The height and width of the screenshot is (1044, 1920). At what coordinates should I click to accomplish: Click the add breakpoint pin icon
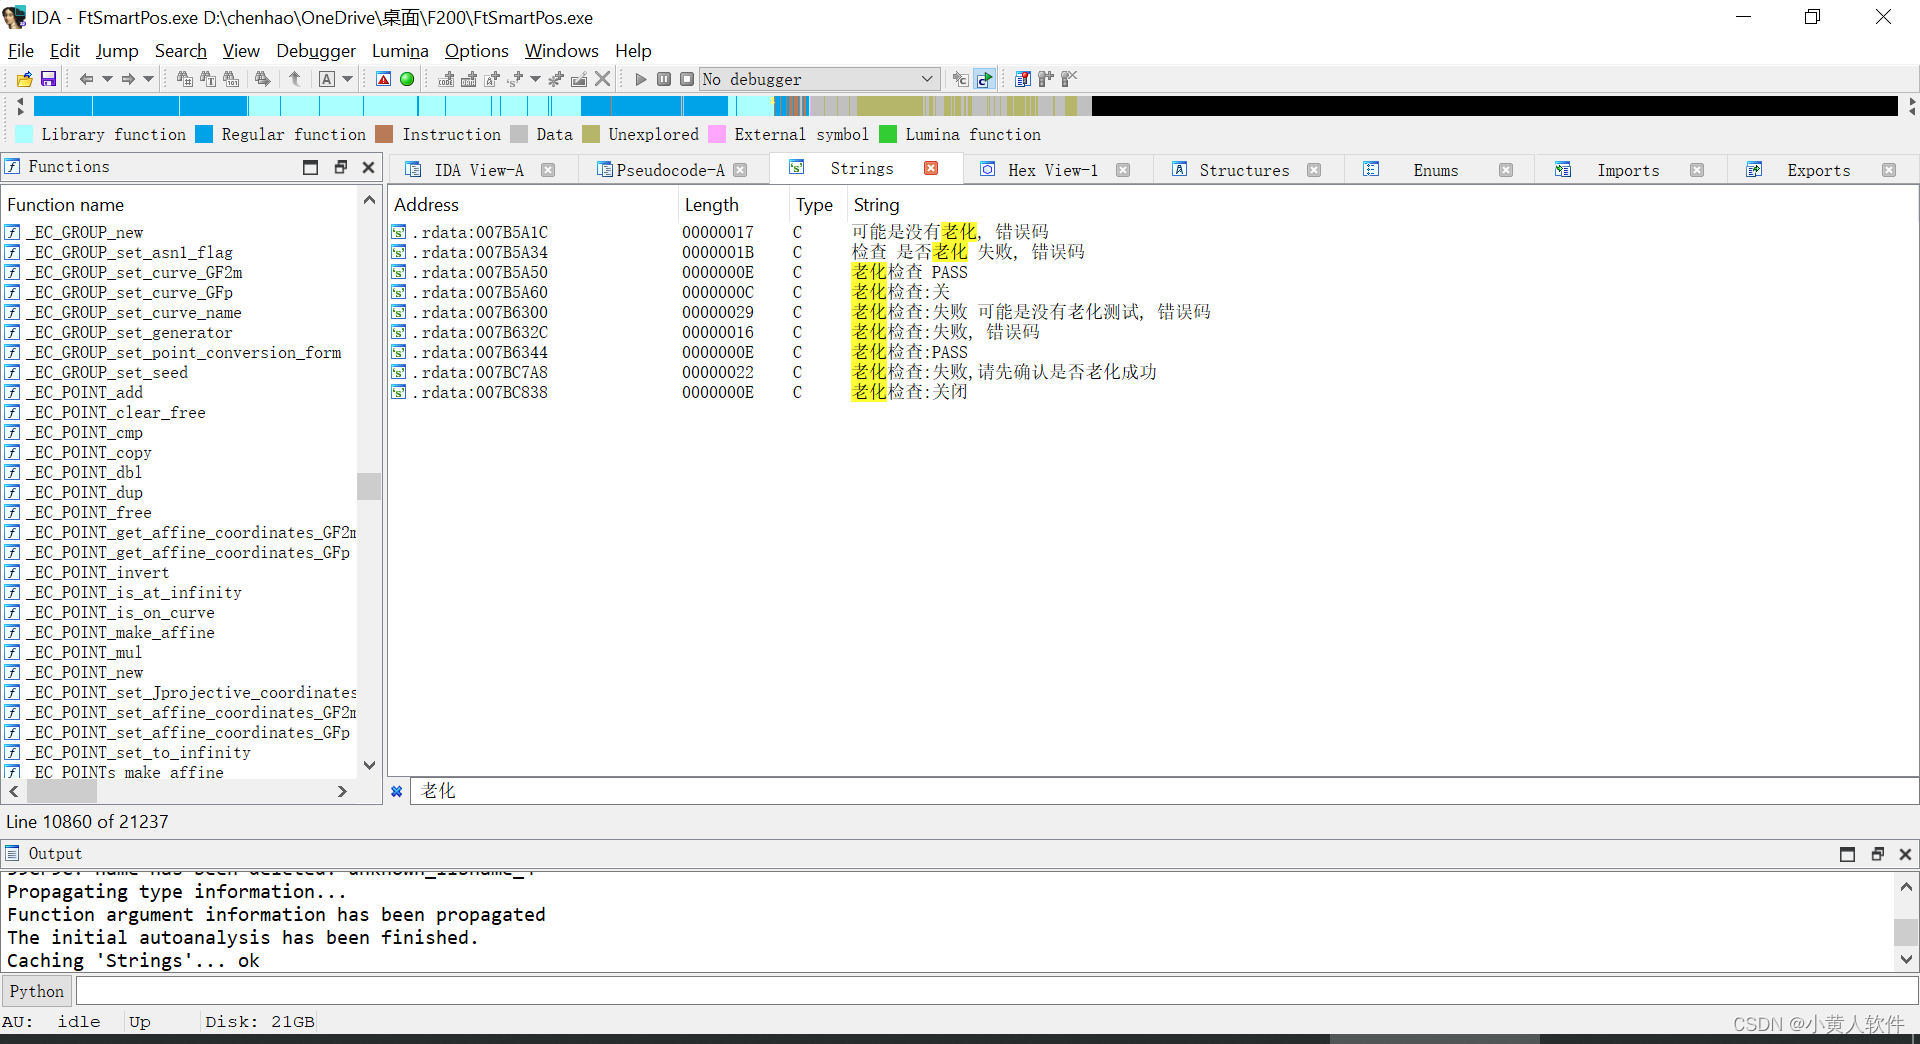coord(1046,79)
